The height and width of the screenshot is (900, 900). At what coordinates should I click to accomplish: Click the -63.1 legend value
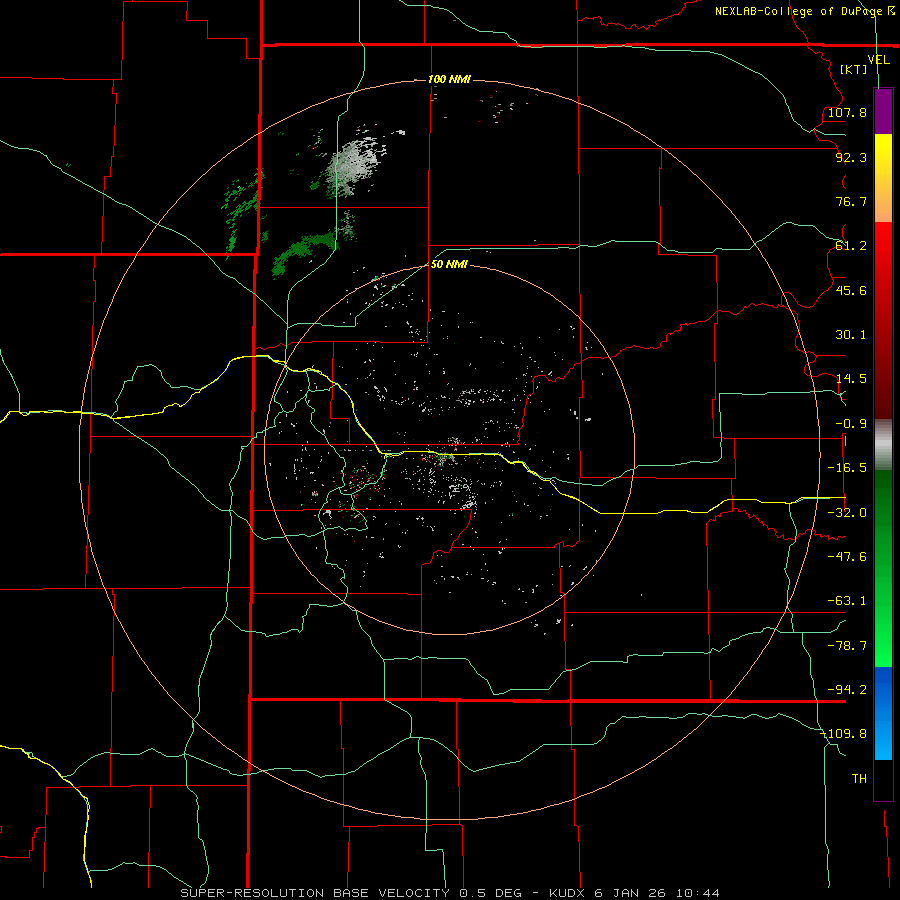[x=847, y=601]
